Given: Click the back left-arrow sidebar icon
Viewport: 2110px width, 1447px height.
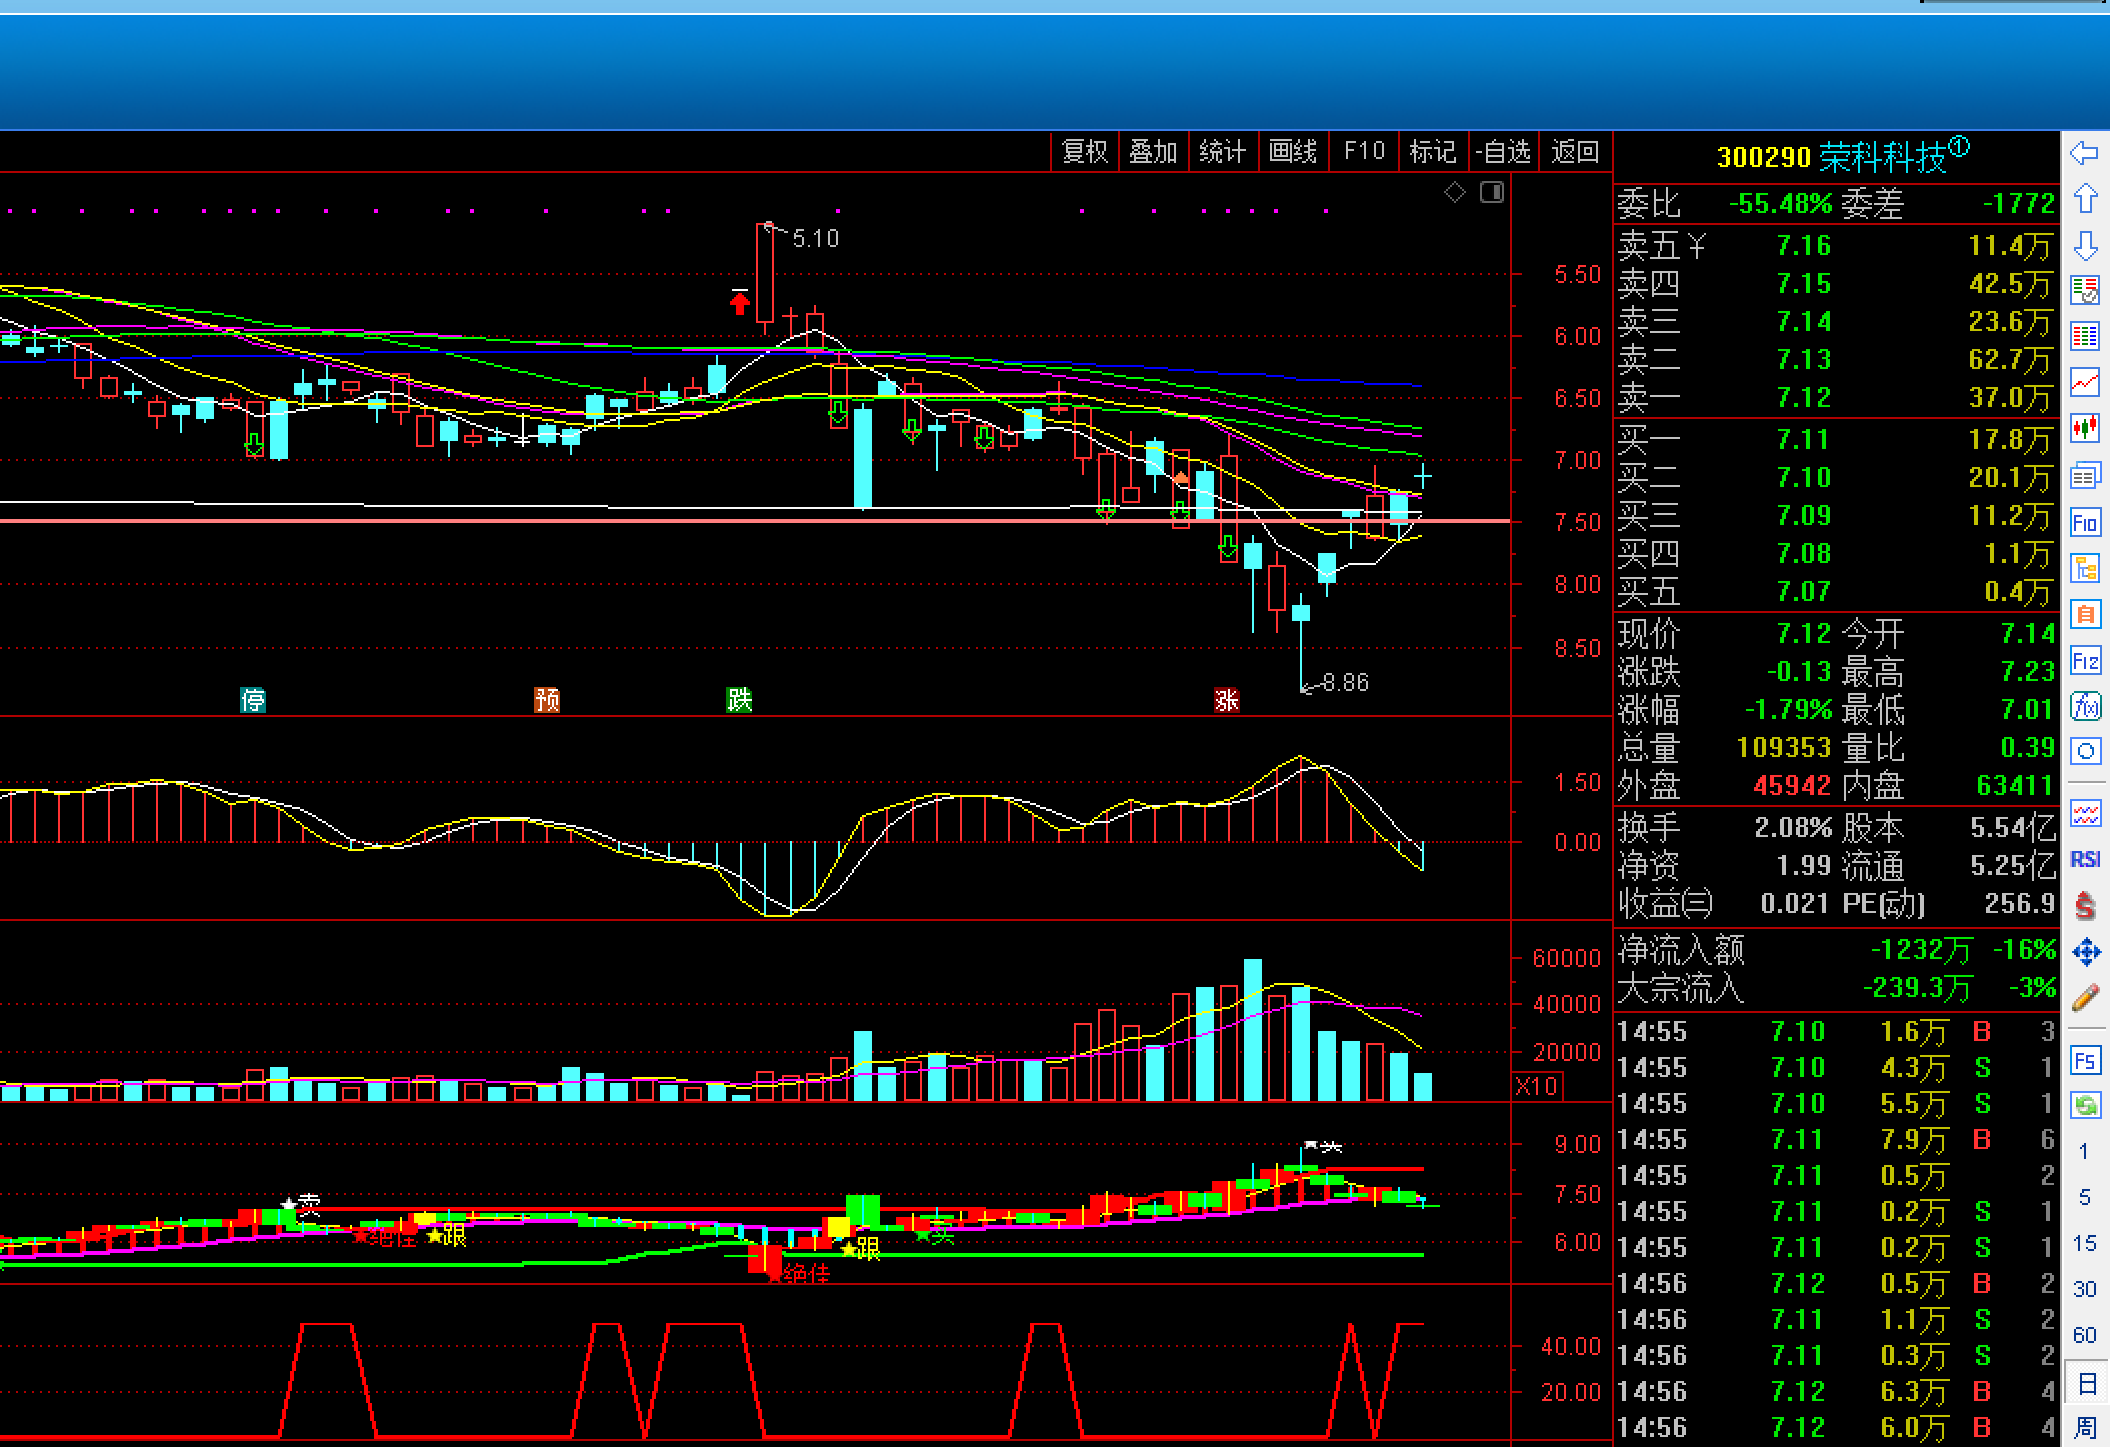Looking at the screenshot, I should coord(2085,153).
